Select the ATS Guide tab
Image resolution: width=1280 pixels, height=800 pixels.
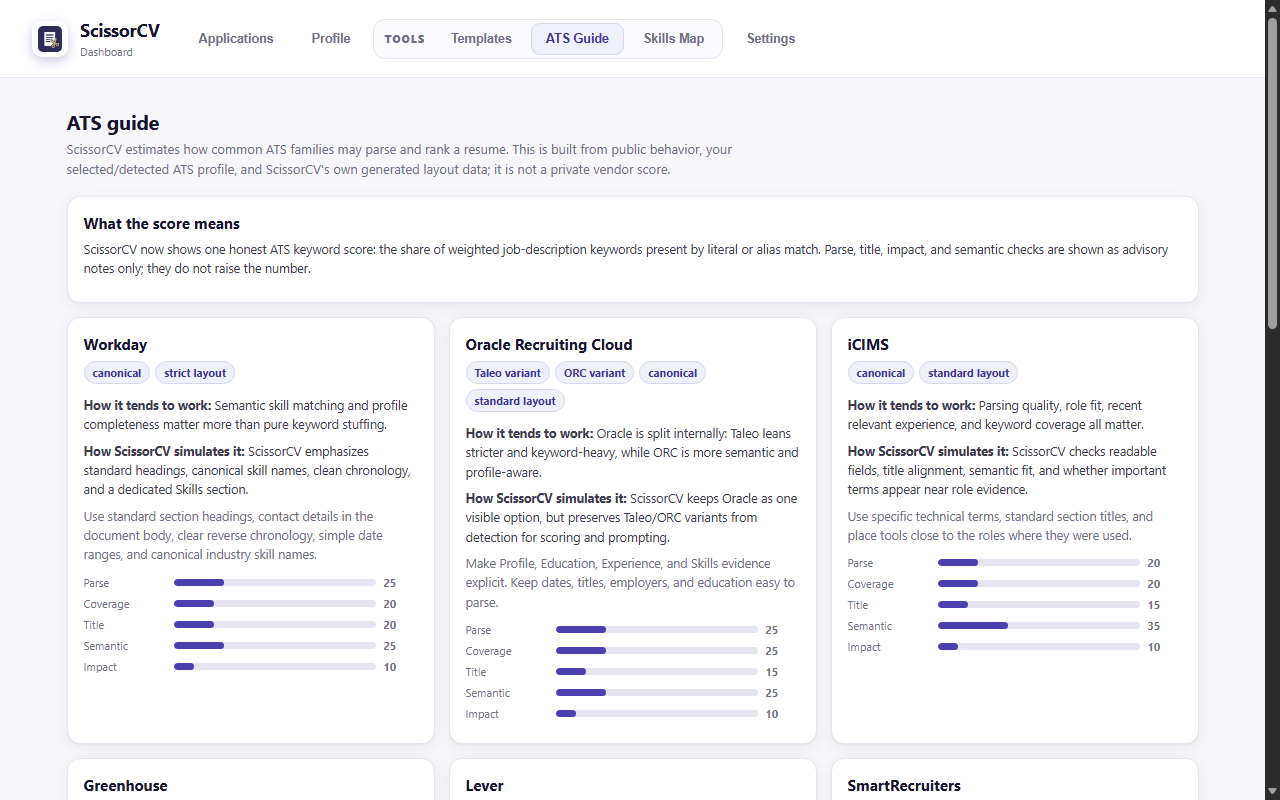point(577,39)
